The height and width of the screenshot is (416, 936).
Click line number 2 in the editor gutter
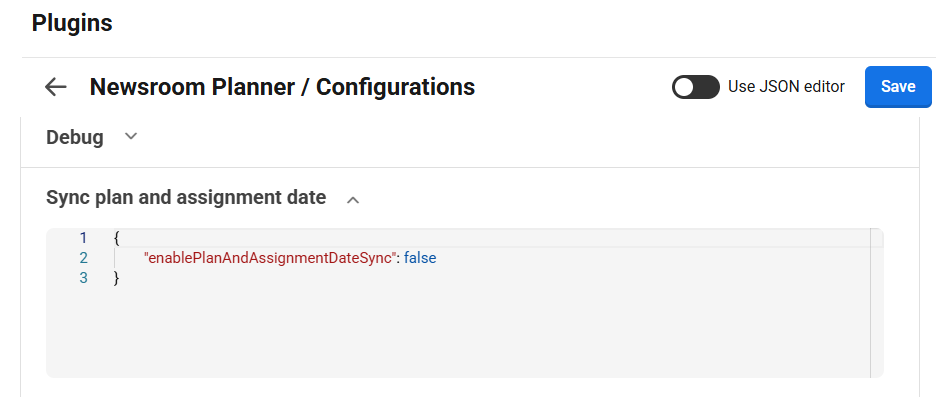(x=83, y=258)
